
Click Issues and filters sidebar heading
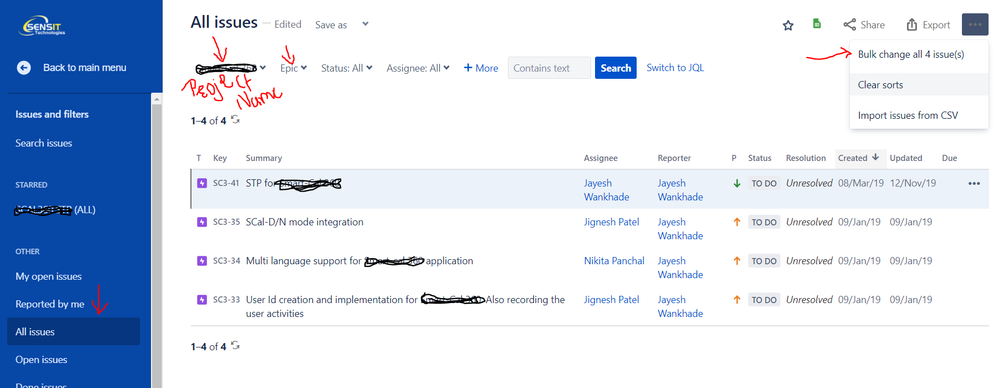click(52, 114)
